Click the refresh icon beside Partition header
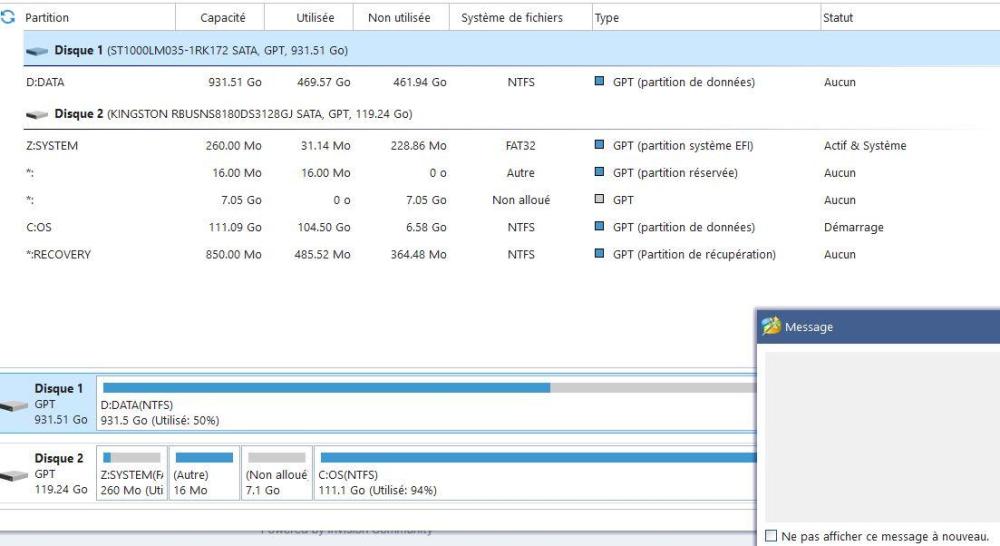This screenshot has width=1000, height=546. tap(11, 18)
